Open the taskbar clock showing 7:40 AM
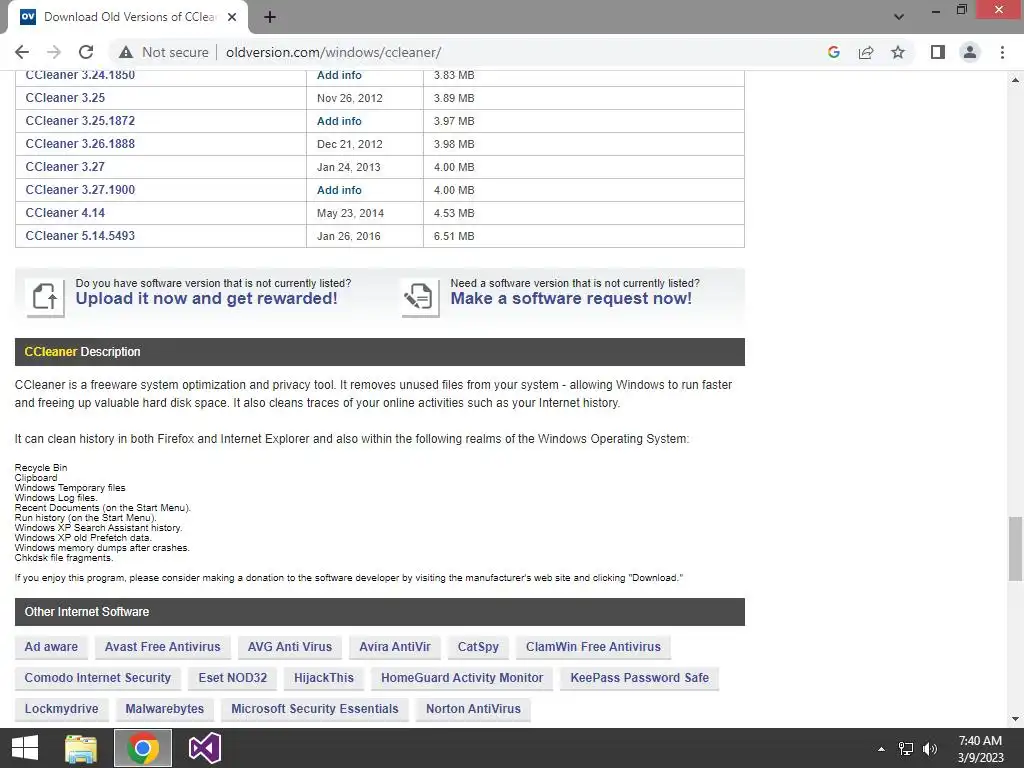 pos(980,749)
